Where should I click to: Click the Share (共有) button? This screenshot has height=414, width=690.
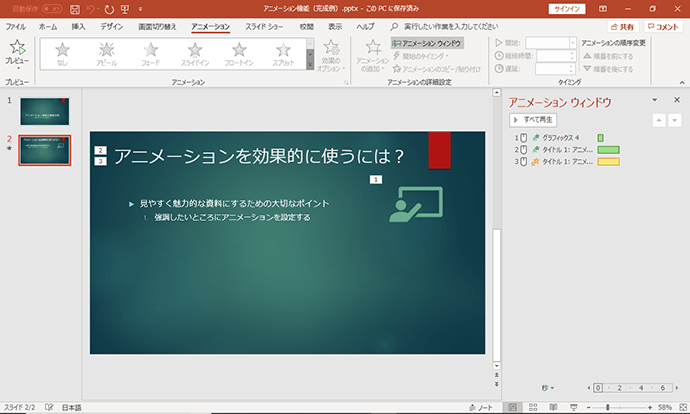click(x=623, y=27)
